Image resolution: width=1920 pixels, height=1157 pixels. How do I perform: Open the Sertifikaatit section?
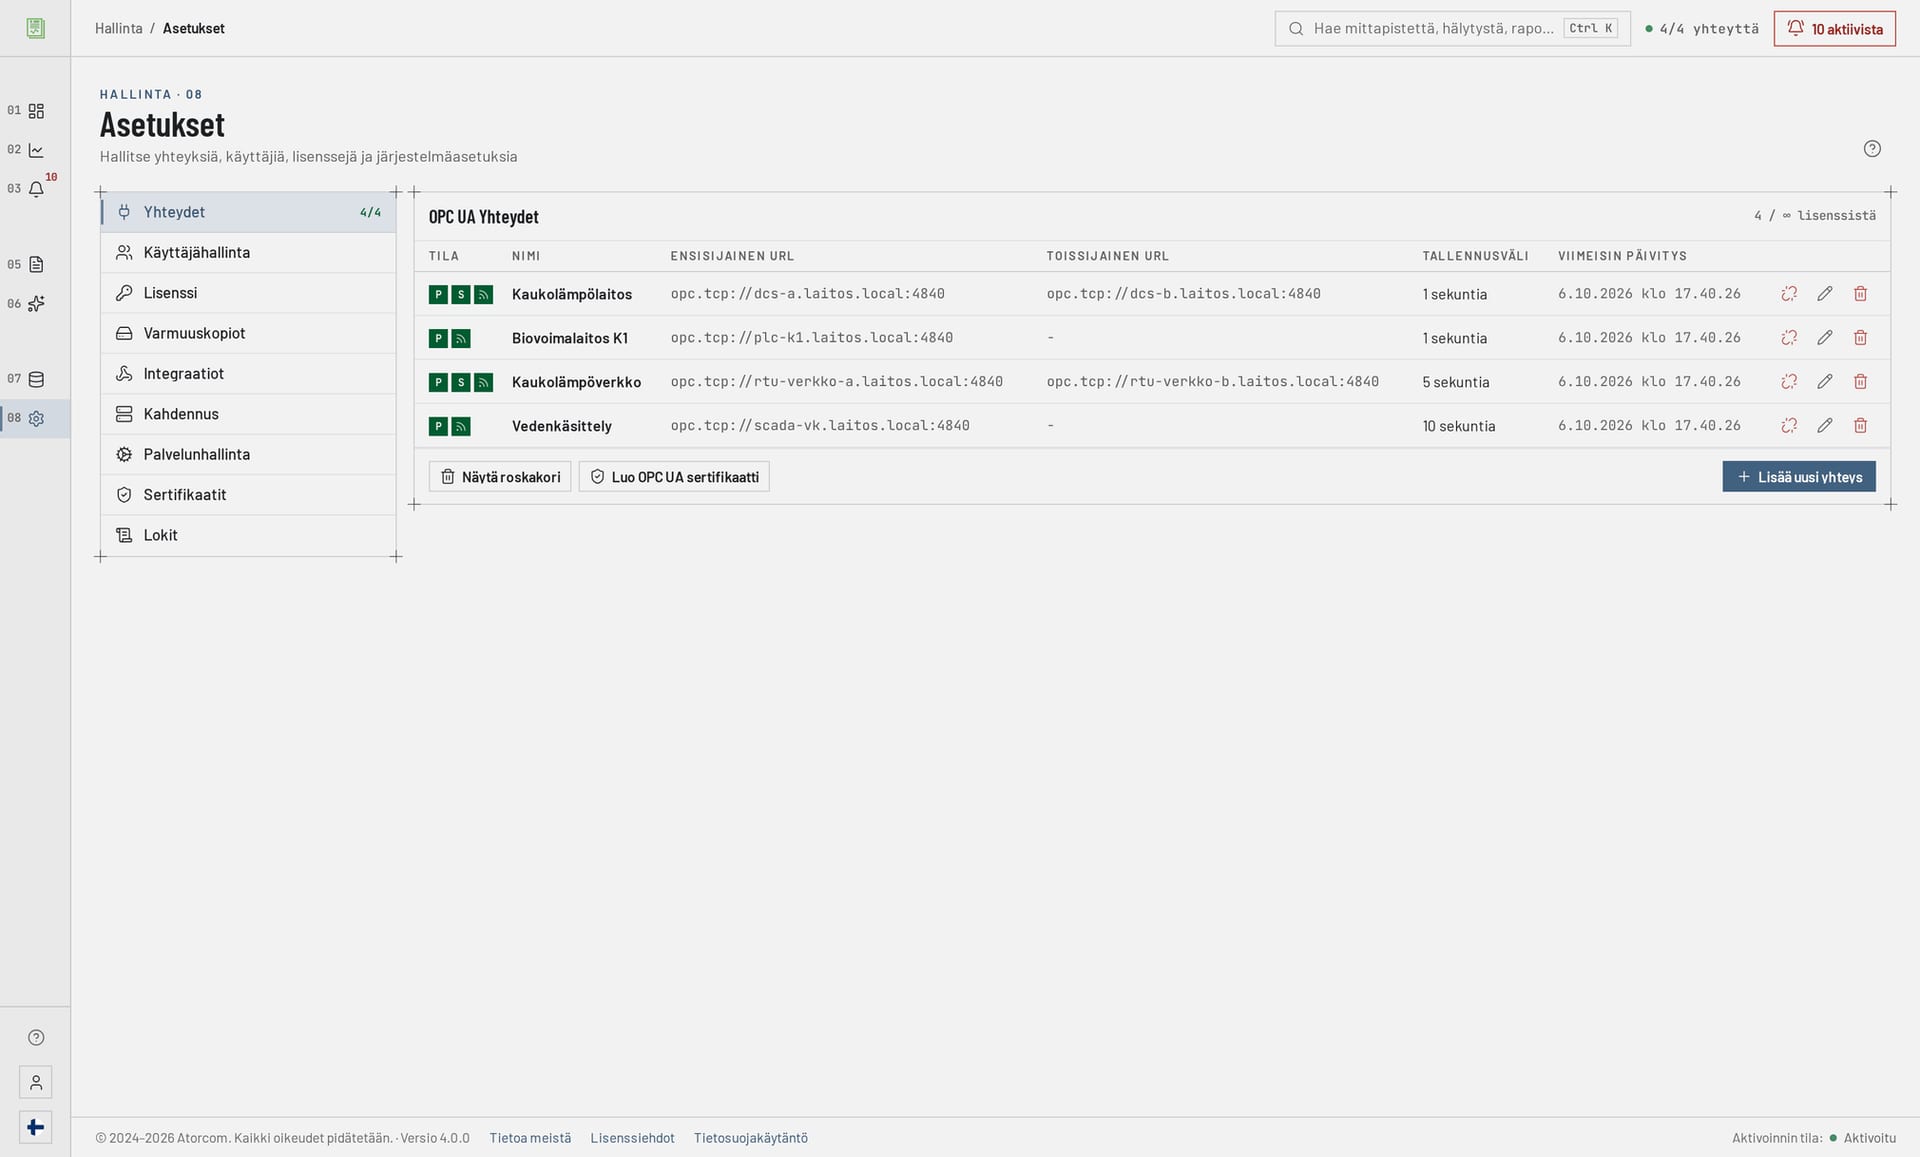pos(248,495)
